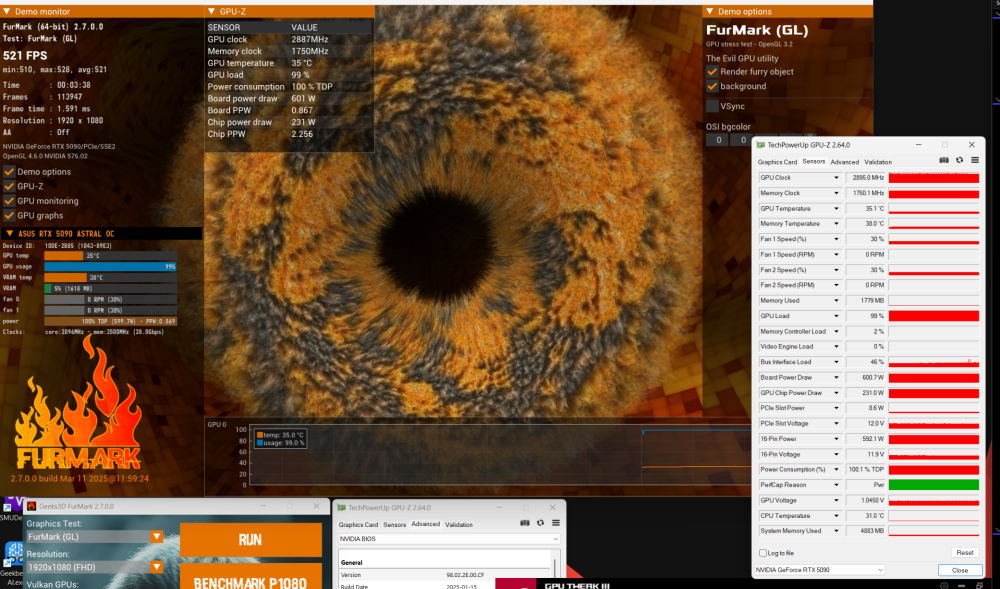Open the Resolution dropdown arrow
Viewport: 1000px width, 589px height.
pyautogui.click(x=156, y=567)
